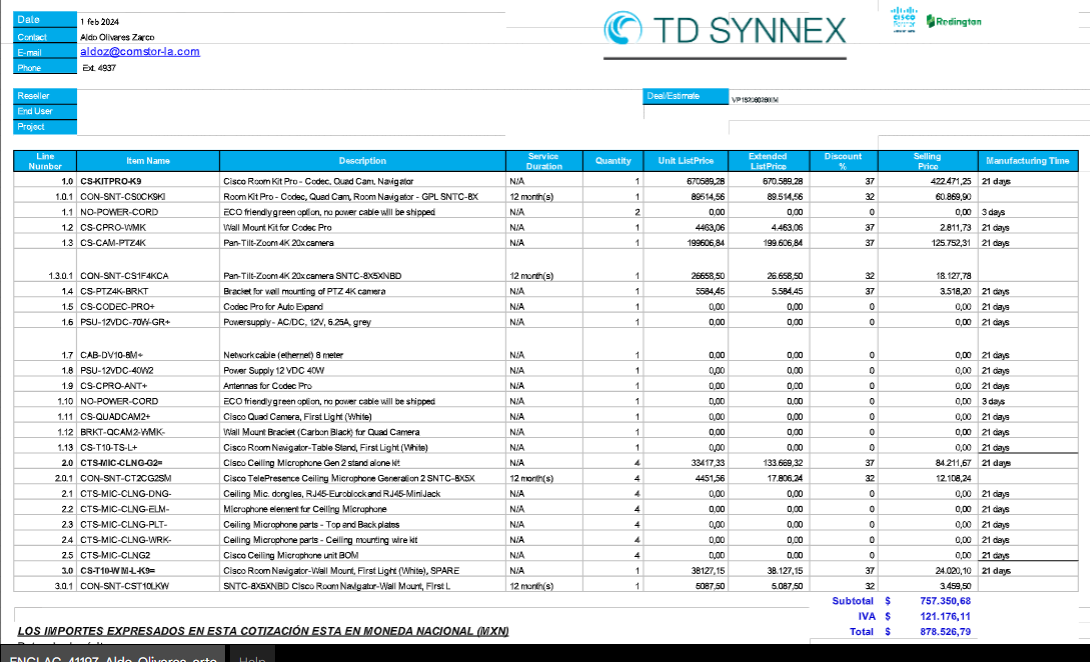Select the Selling Price column header
The width and height of the screenshot is (1090, 662).
click(x=928, y=161)
